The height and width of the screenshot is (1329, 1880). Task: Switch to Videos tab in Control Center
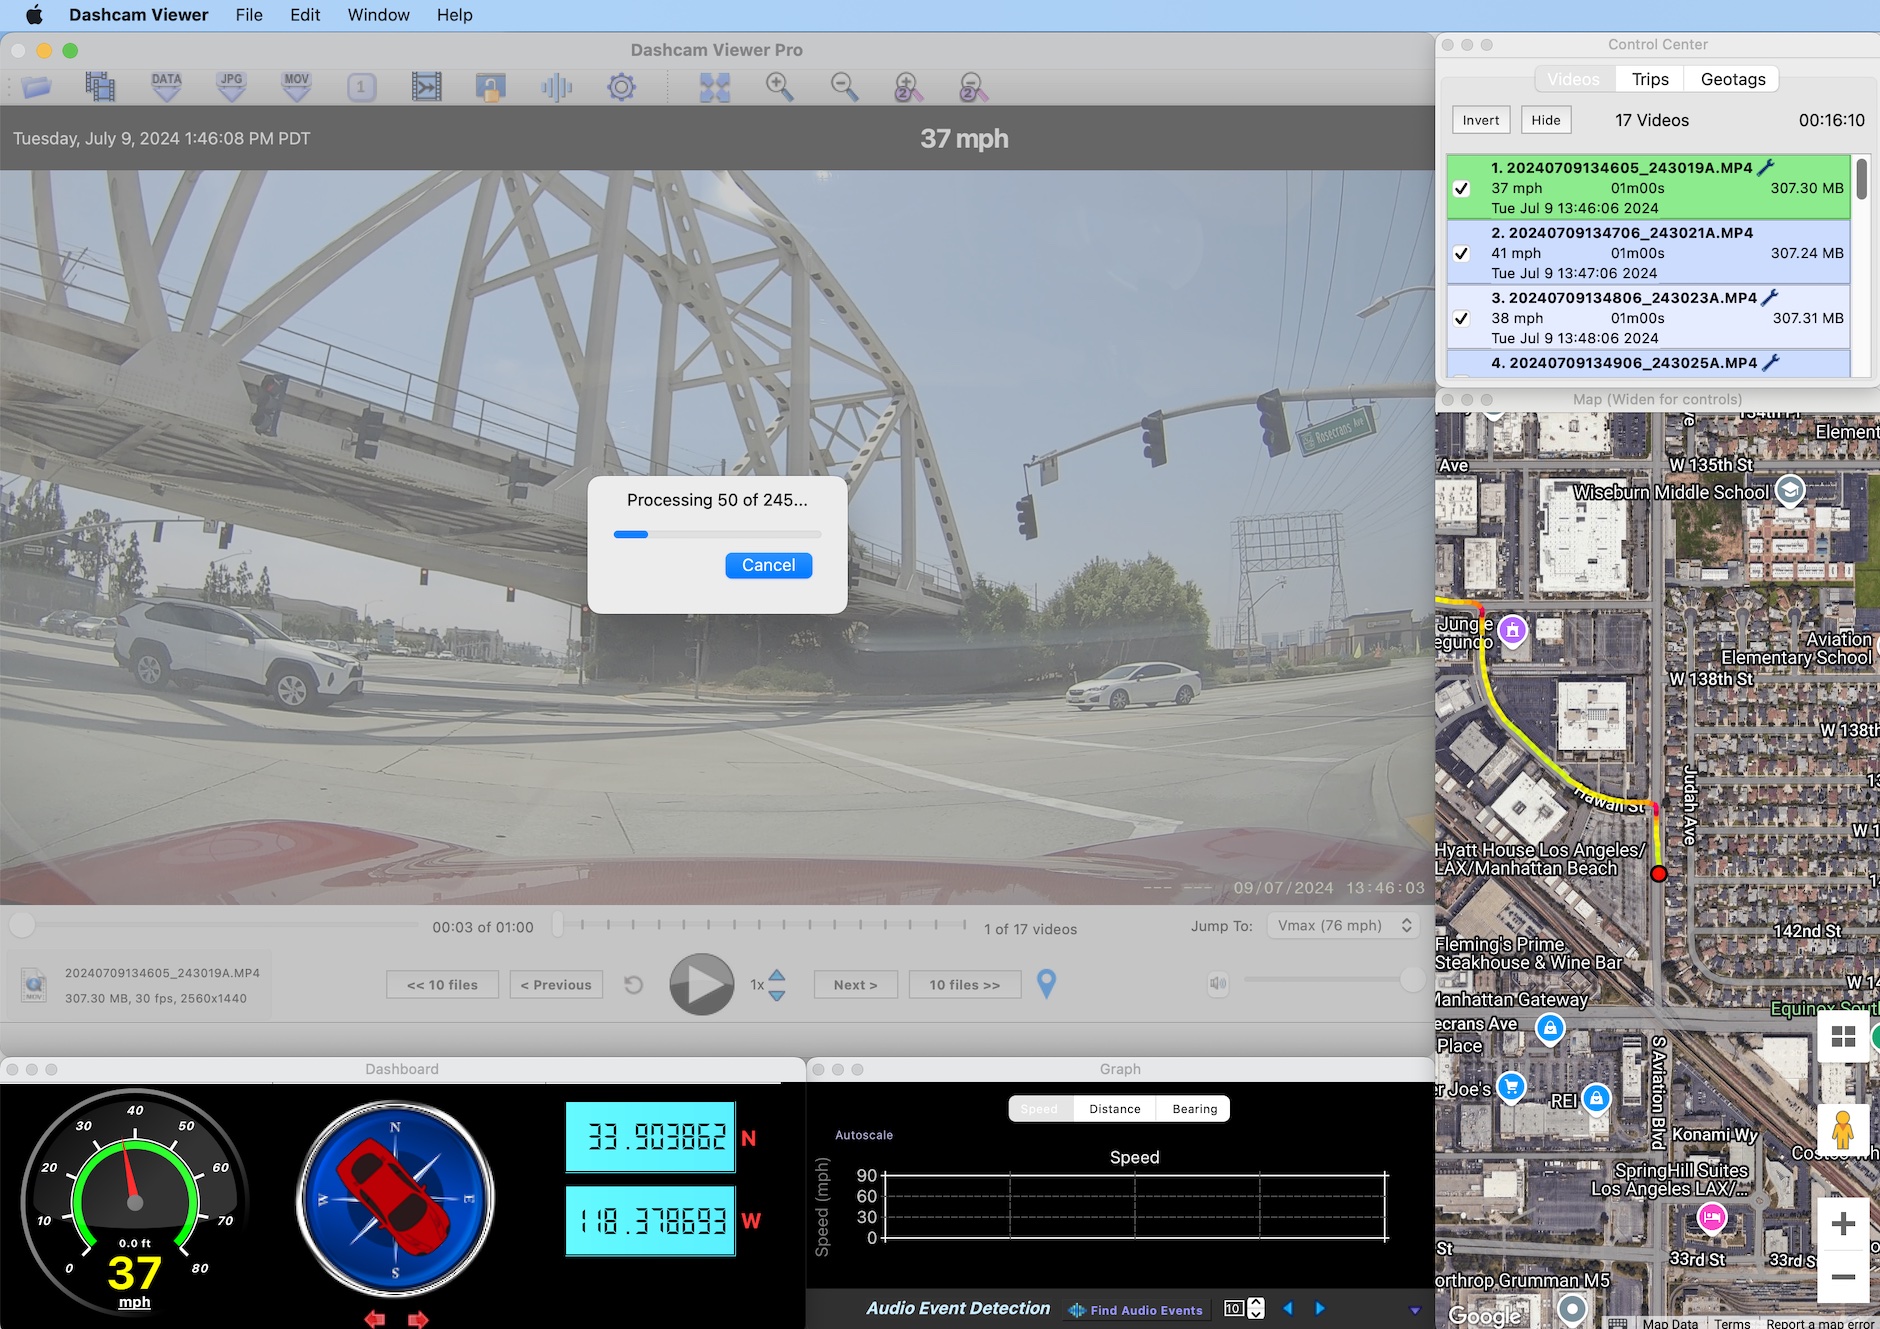(1573, 79)
